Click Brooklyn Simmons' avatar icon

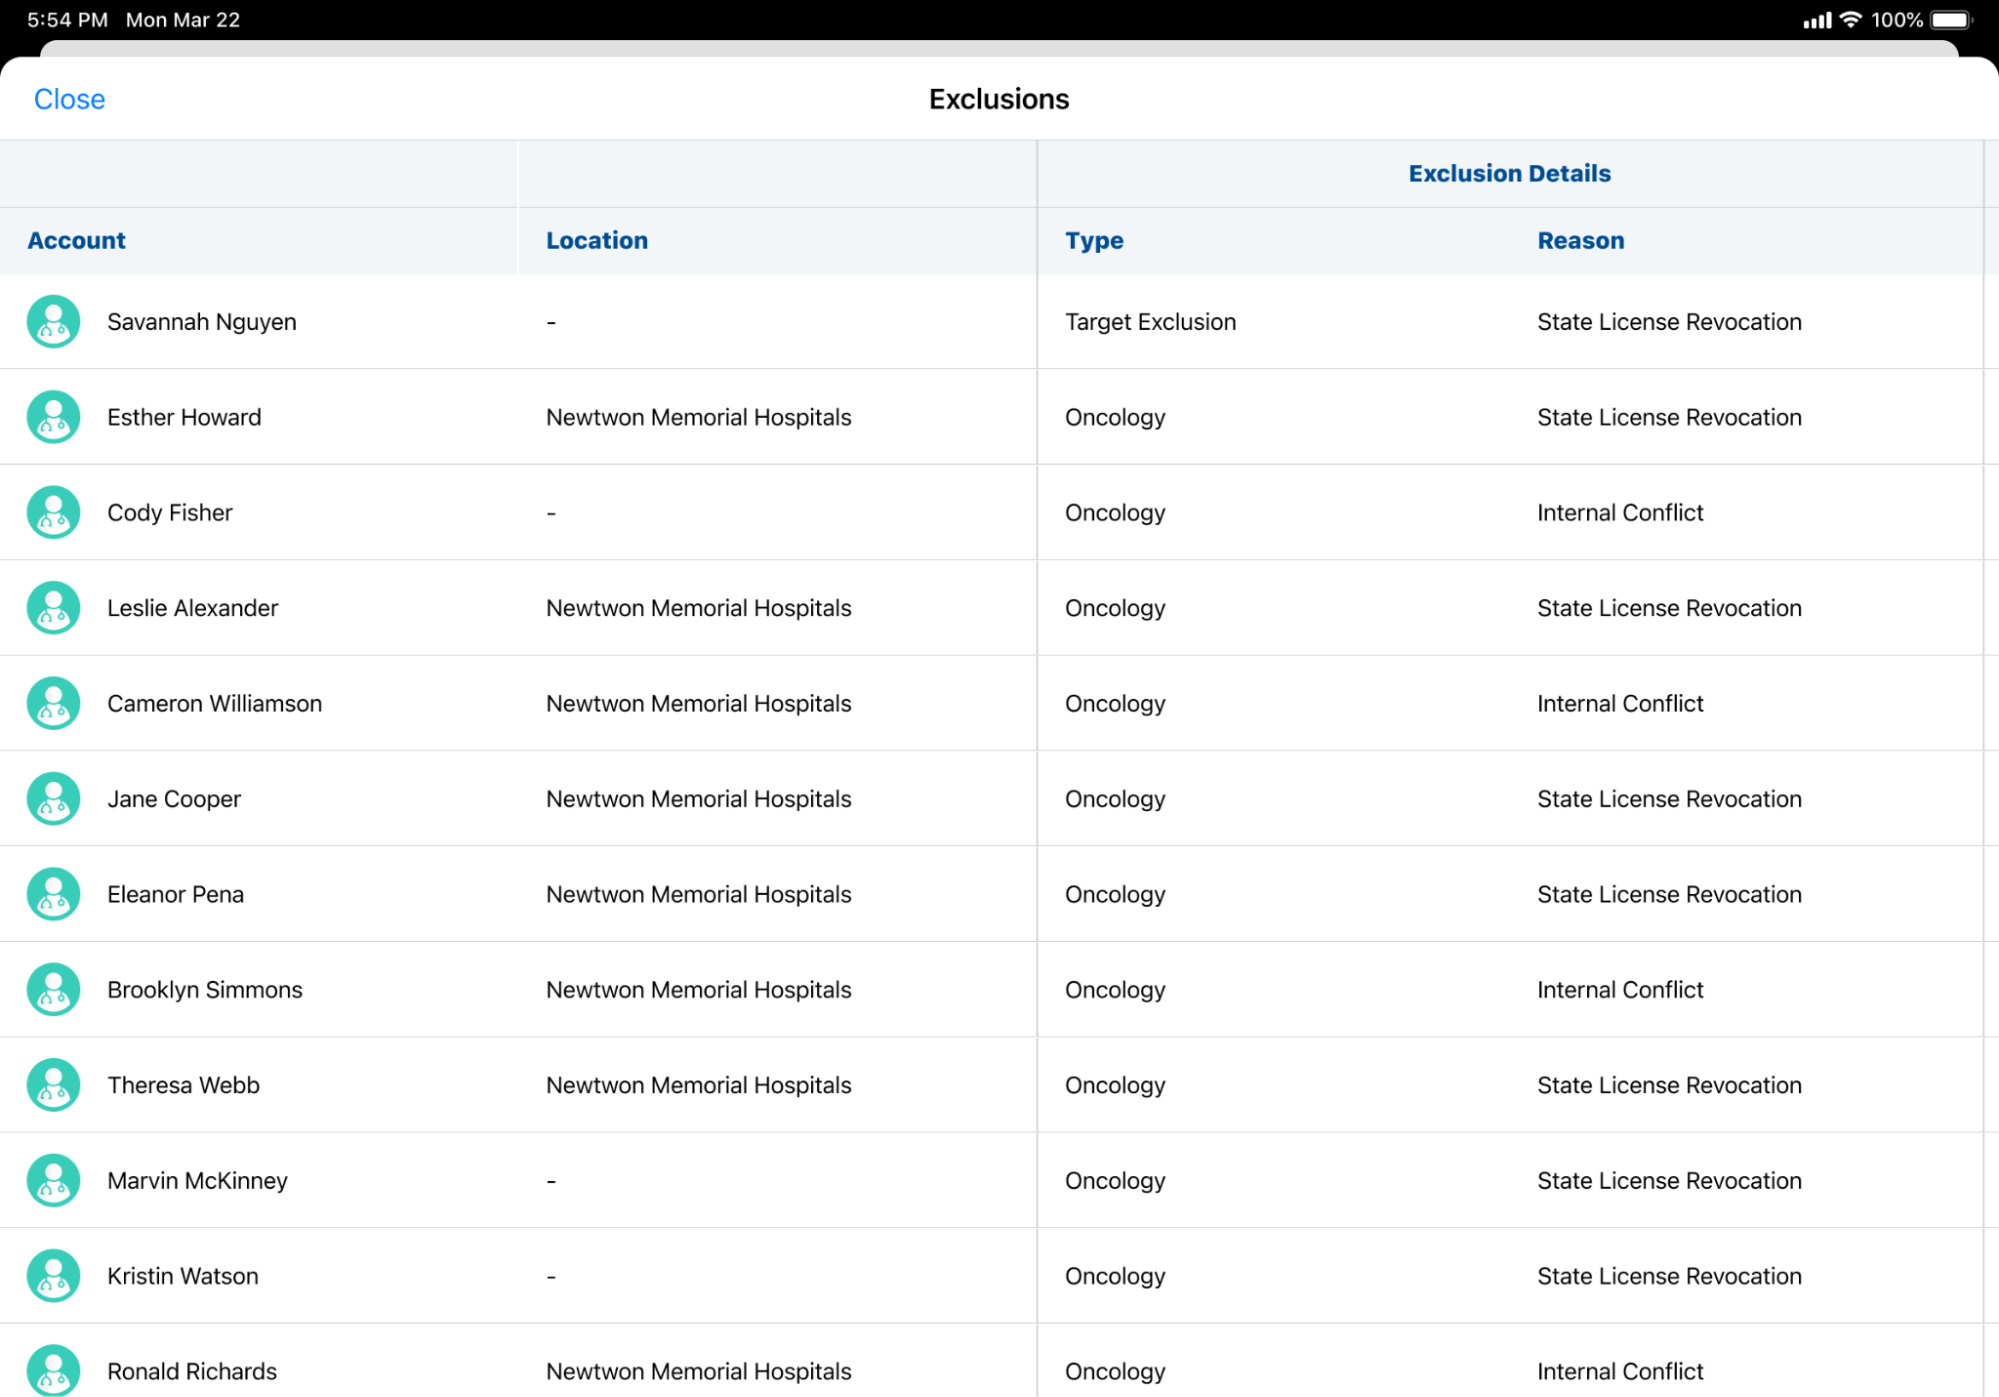tap(53, 989)
